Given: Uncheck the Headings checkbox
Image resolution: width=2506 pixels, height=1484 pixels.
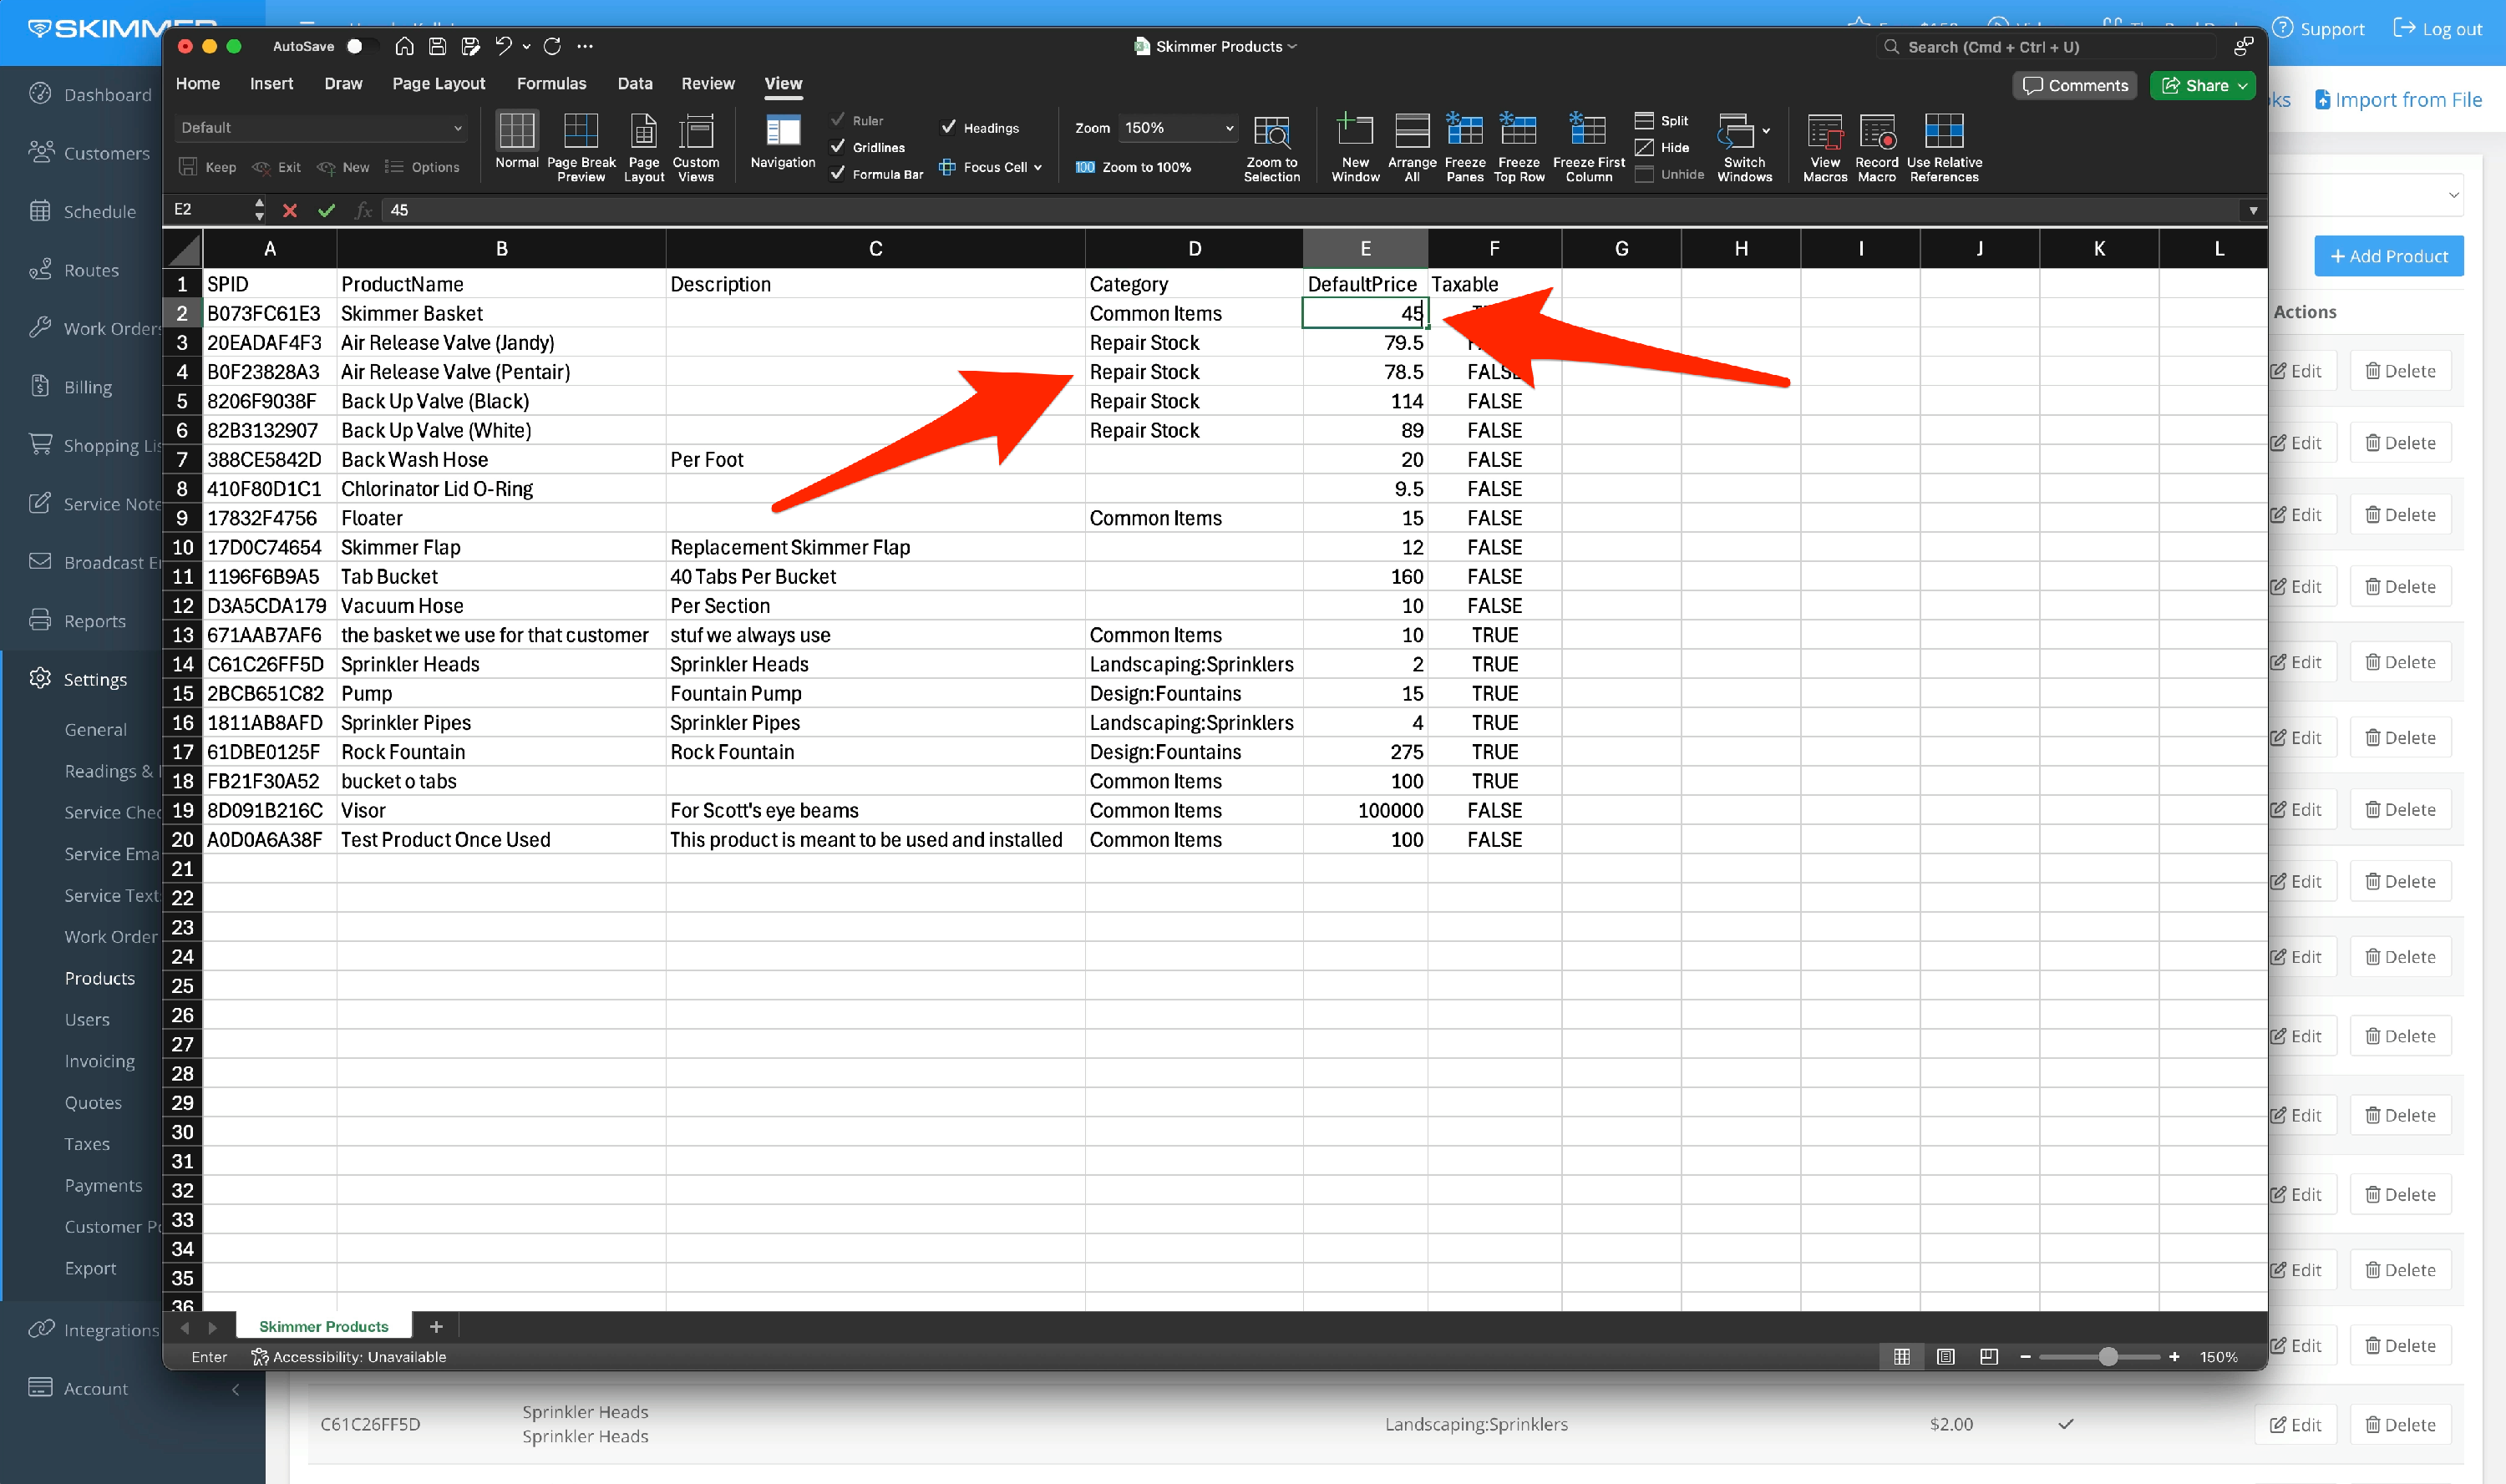Looking at the screenshot, I should pyautogui.click(x=949, y=127).
